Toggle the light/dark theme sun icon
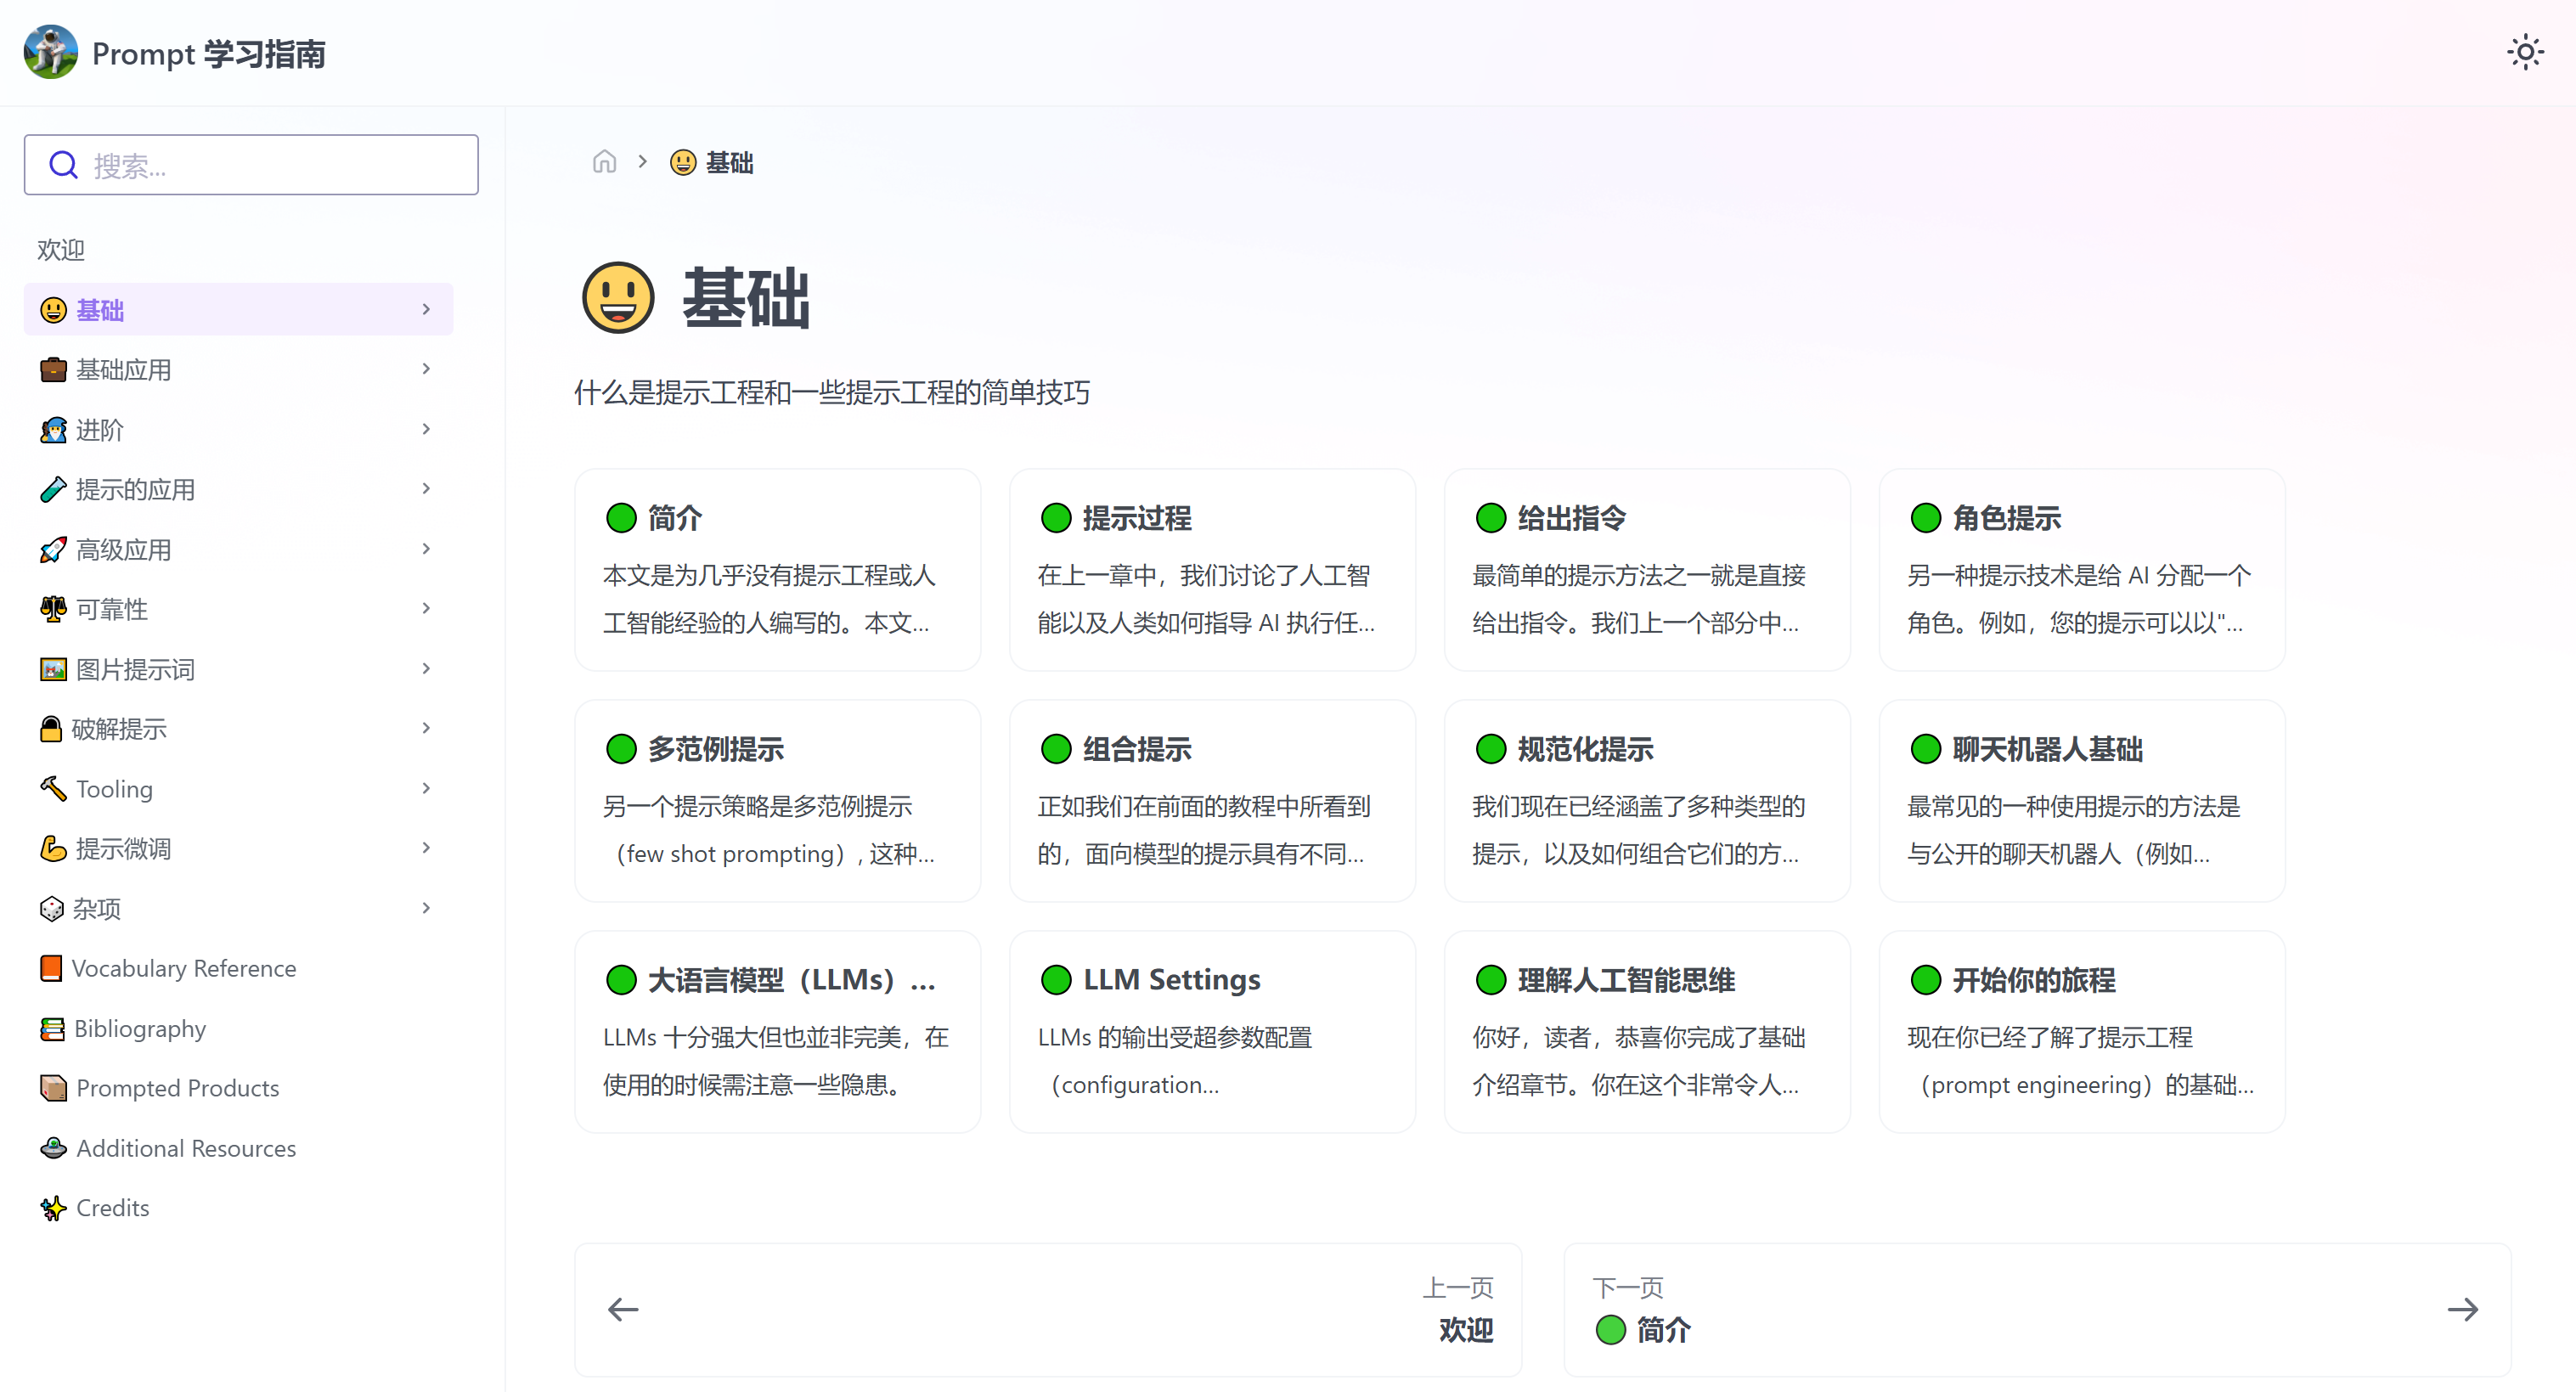Viewport: 2576px width, 1392px height. 2525,52
